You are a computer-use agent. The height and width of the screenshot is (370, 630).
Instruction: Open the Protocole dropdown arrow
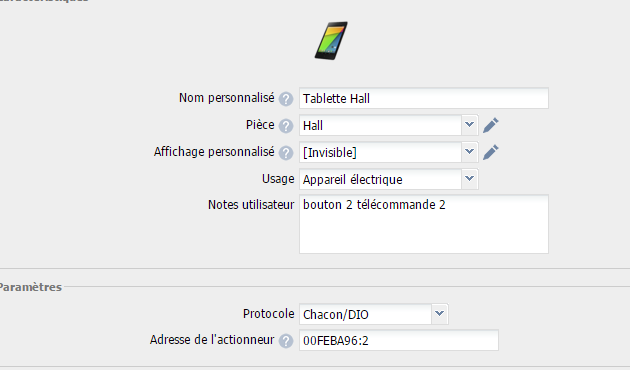(440, 314)
